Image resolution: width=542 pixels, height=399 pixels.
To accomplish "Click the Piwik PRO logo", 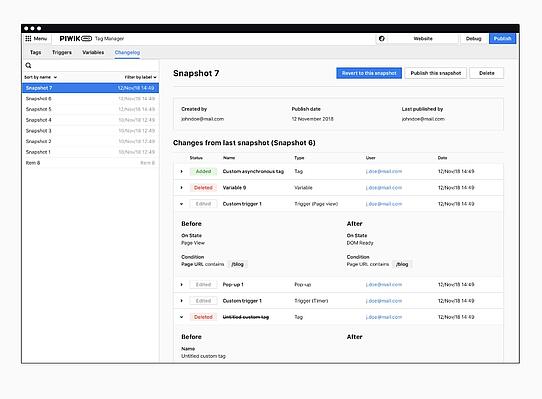I will pos(75,38).
